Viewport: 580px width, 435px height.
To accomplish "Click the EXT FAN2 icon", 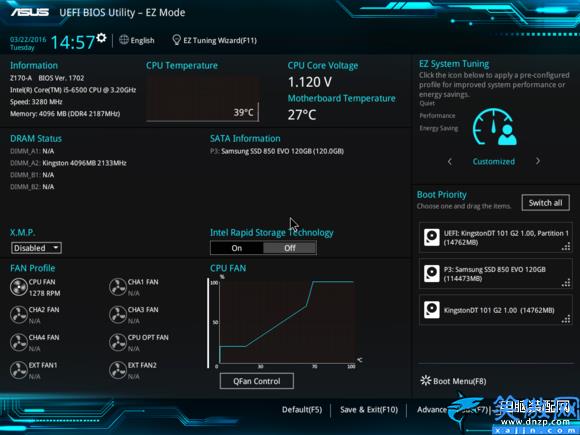I will pos(118,370).
